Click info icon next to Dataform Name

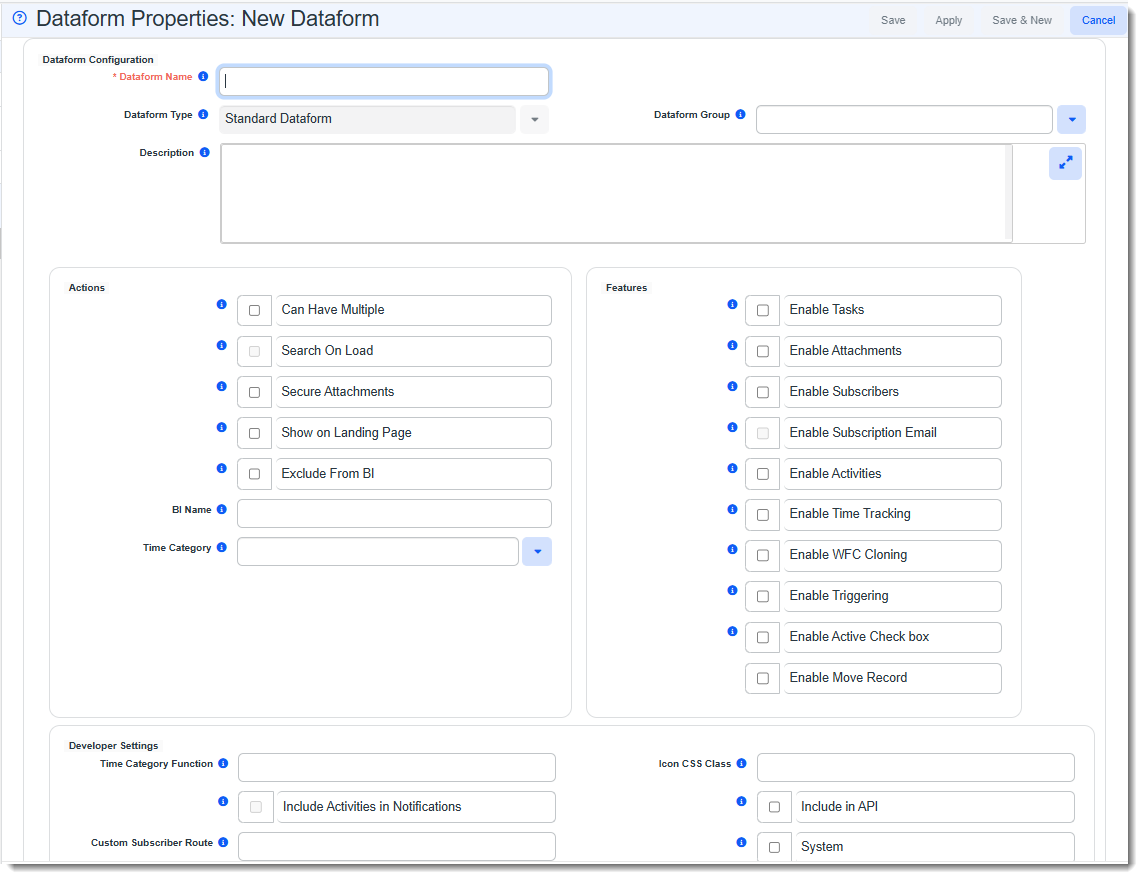pos(203,77)
